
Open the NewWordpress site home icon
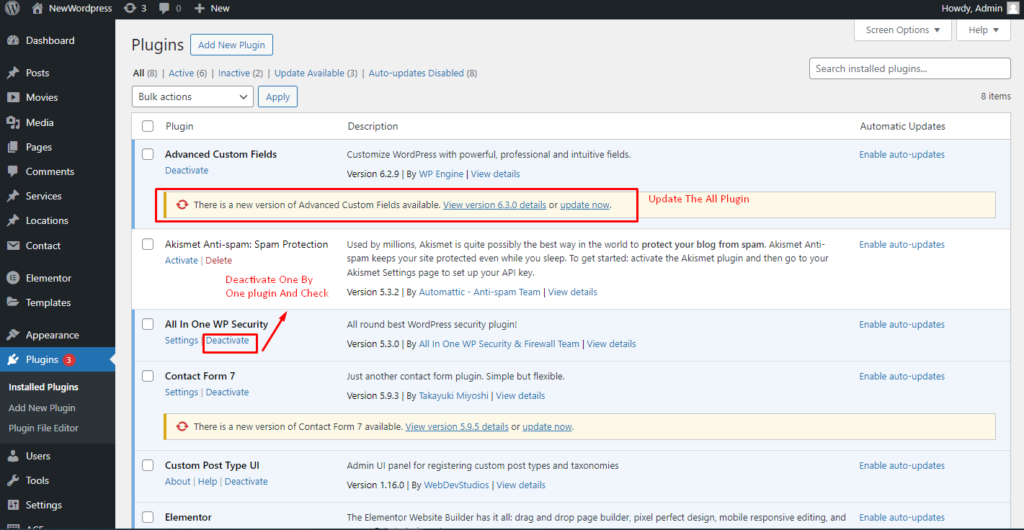pos(38,8)
